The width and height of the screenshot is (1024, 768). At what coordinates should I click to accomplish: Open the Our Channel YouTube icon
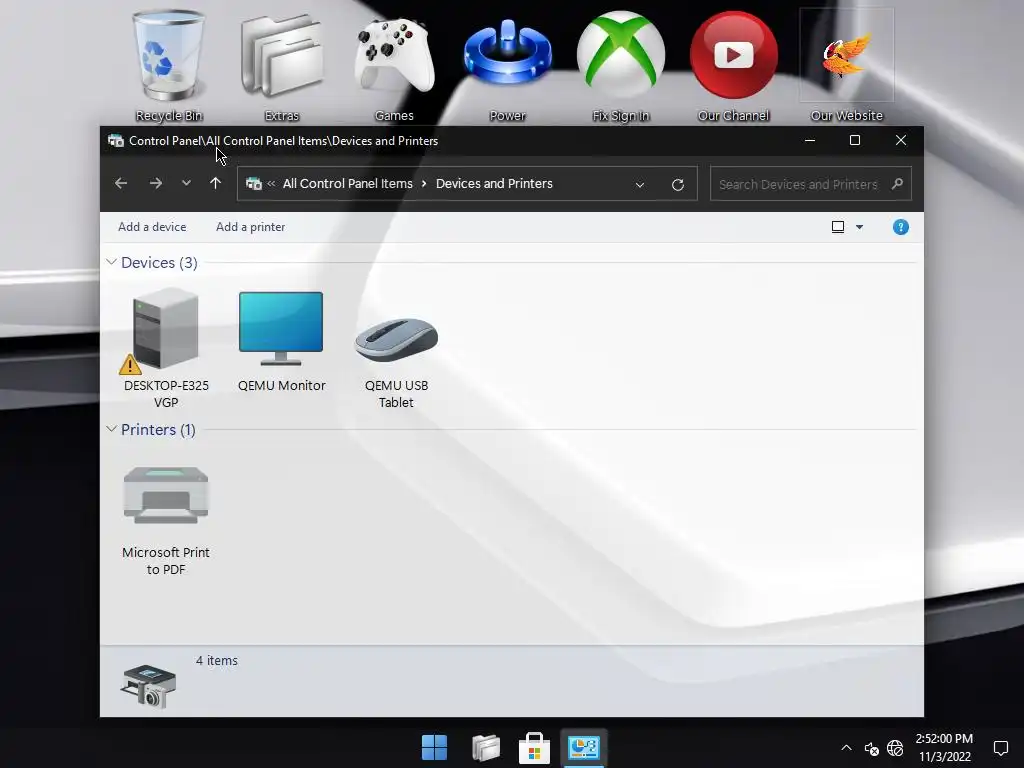[733, 65]
